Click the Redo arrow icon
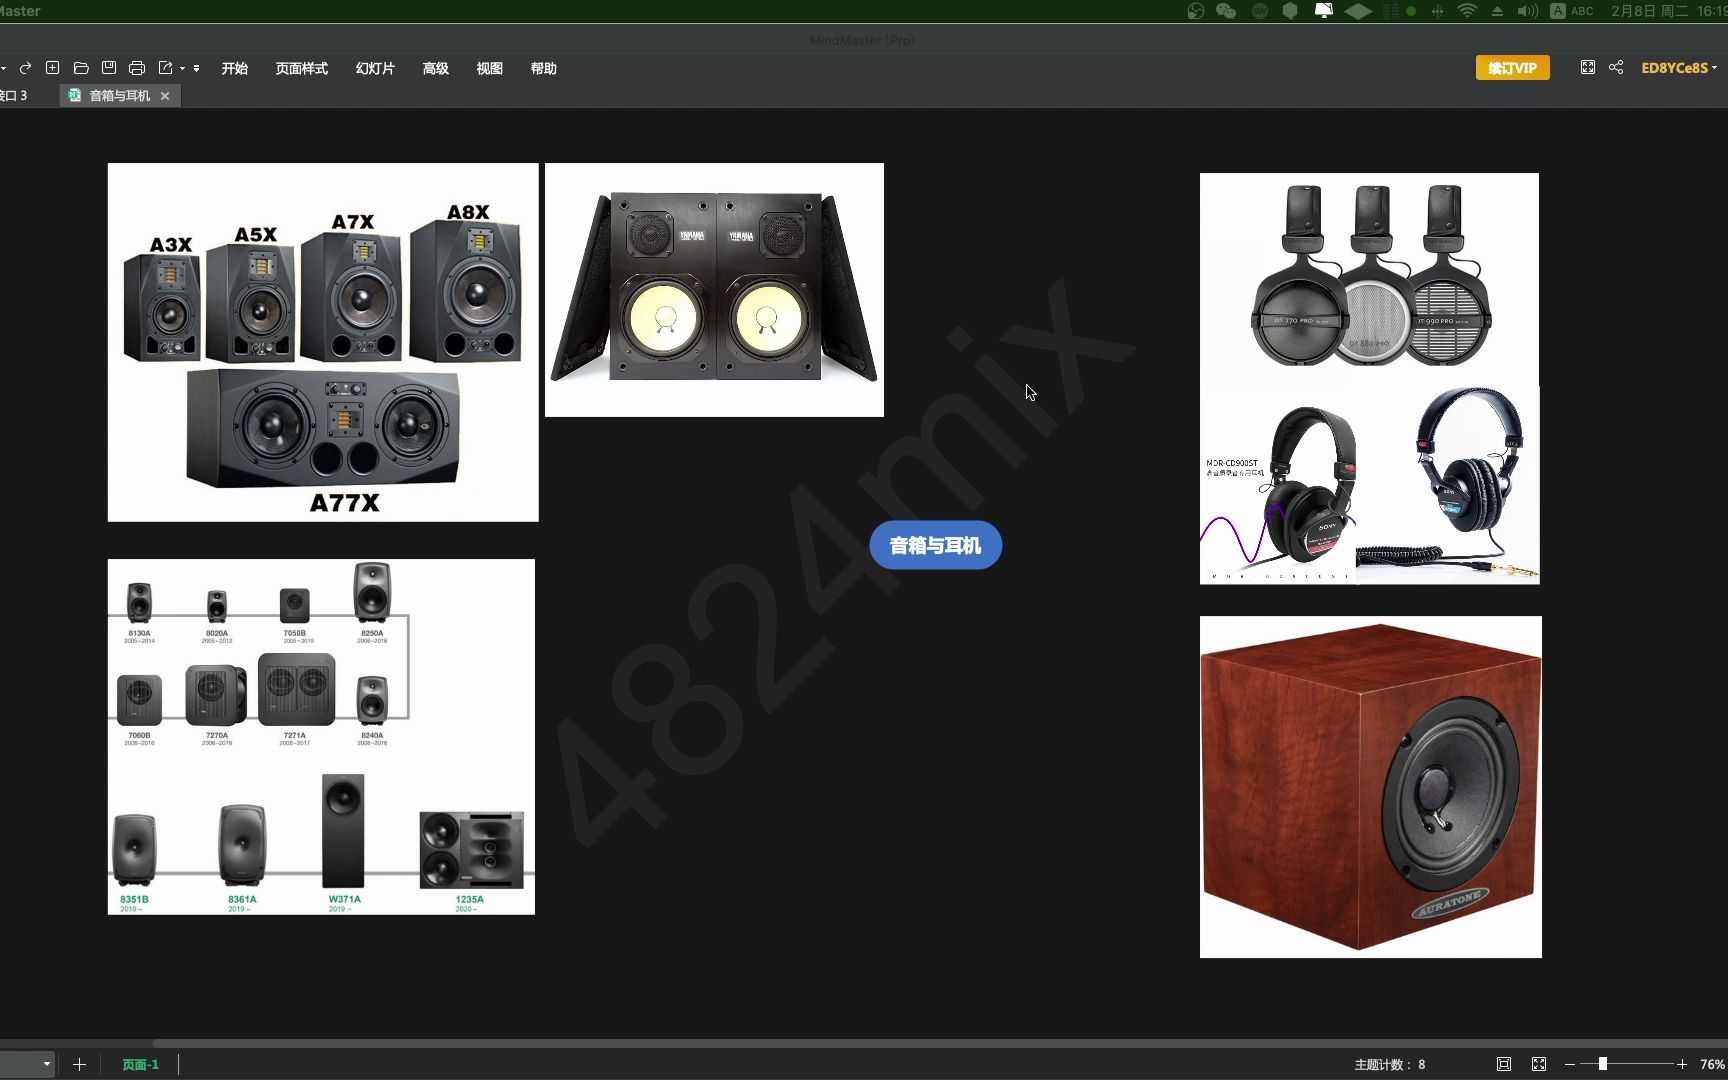The height and width of the screenshot is (1080, 1728). click(x=25, y=68)
